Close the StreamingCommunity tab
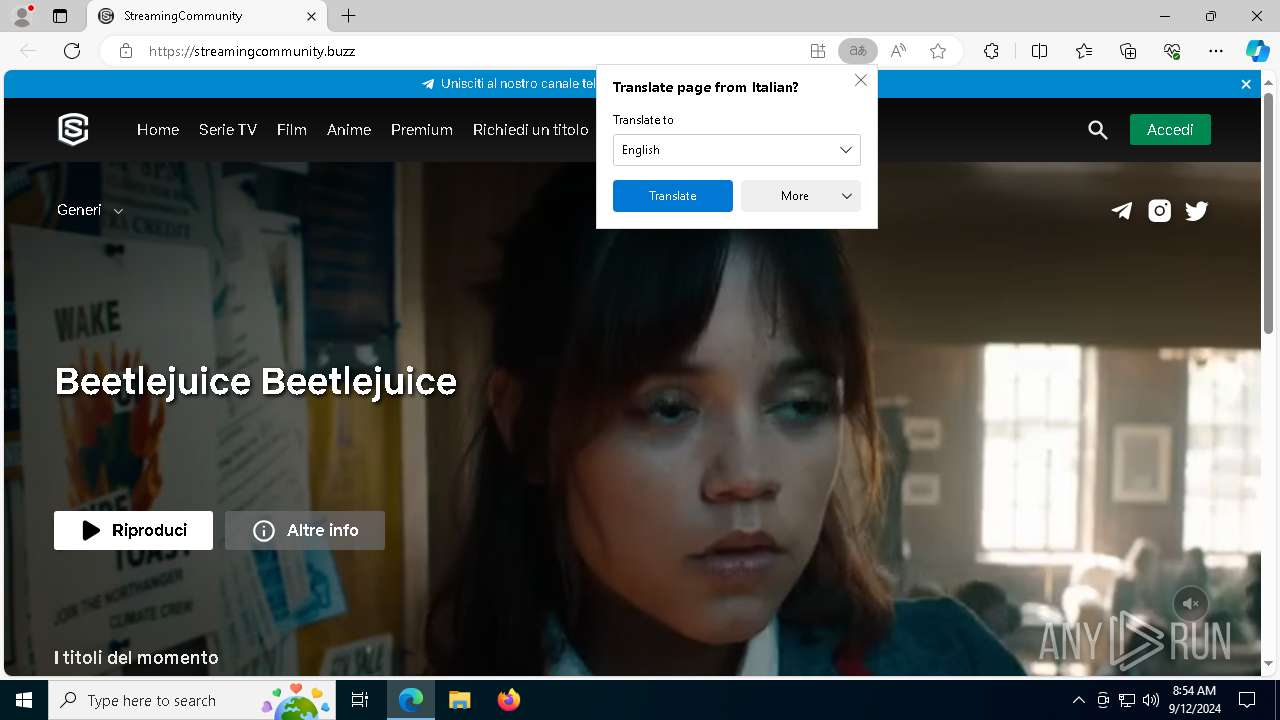Viewport: 1280px width, 720px height. 311,16
